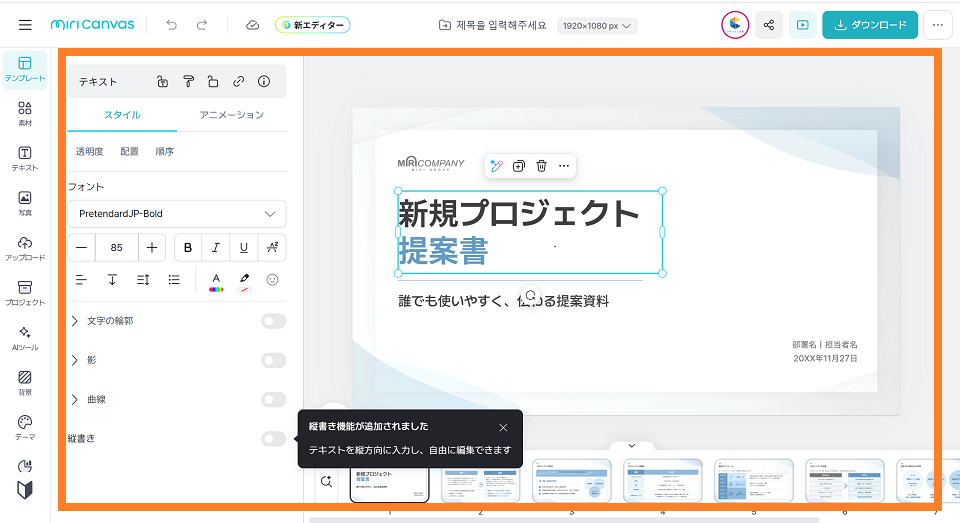Open the text color picker

click(216, 281)
